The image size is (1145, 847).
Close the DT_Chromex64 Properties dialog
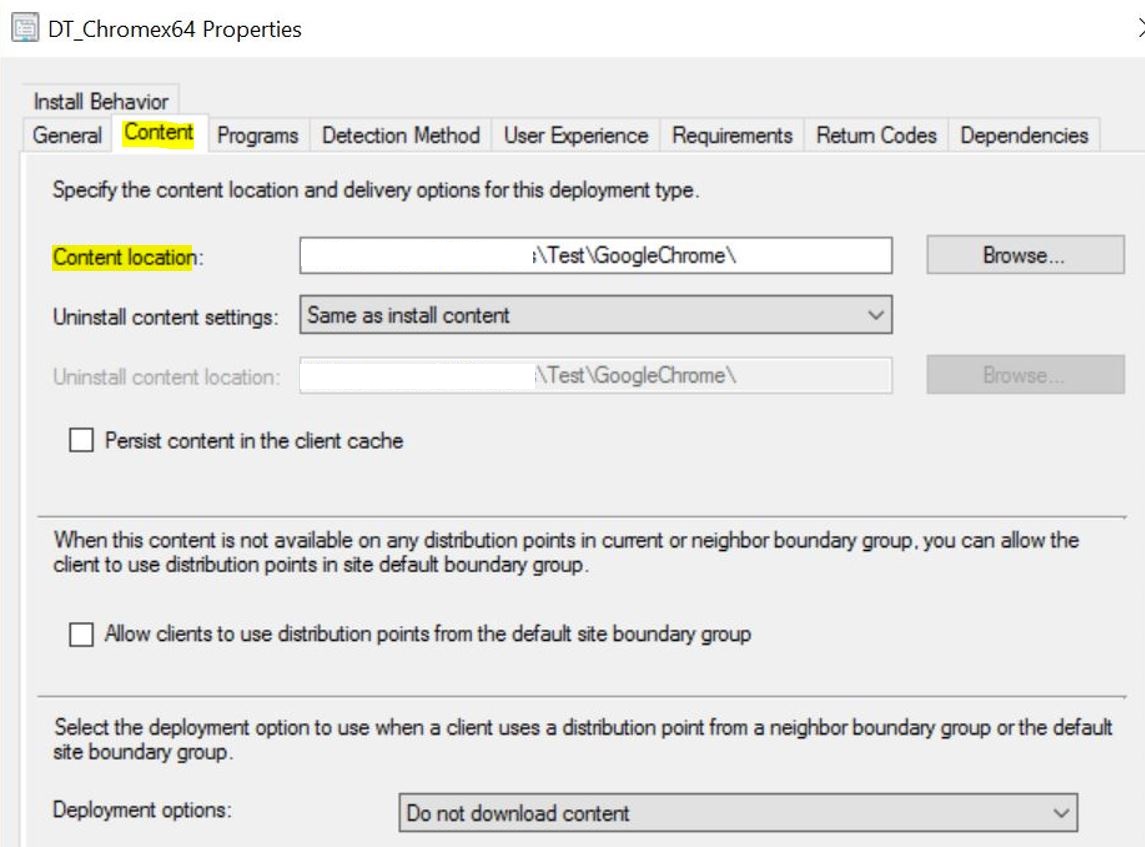click(1140, 29)
